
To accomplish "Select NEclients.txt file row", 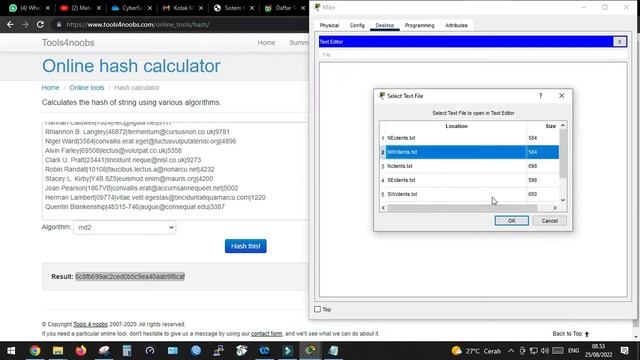I will click(469, 138).
